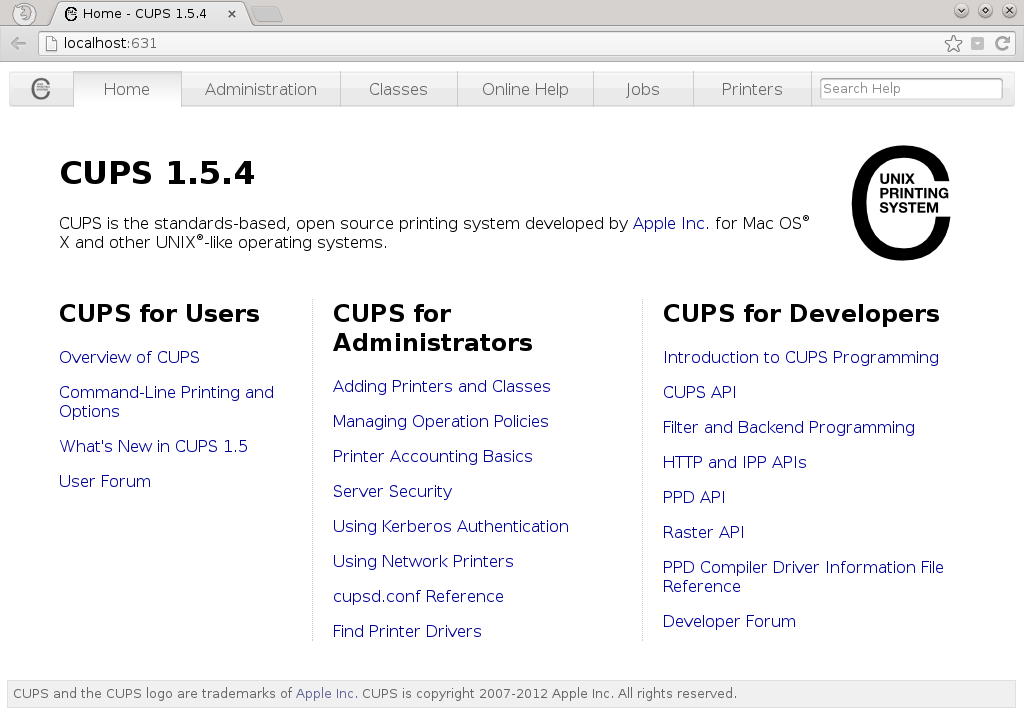Click the Unix Printing System logo image
The height and width of the screenshot is (716, 1024).
click(x=901, y=203)
